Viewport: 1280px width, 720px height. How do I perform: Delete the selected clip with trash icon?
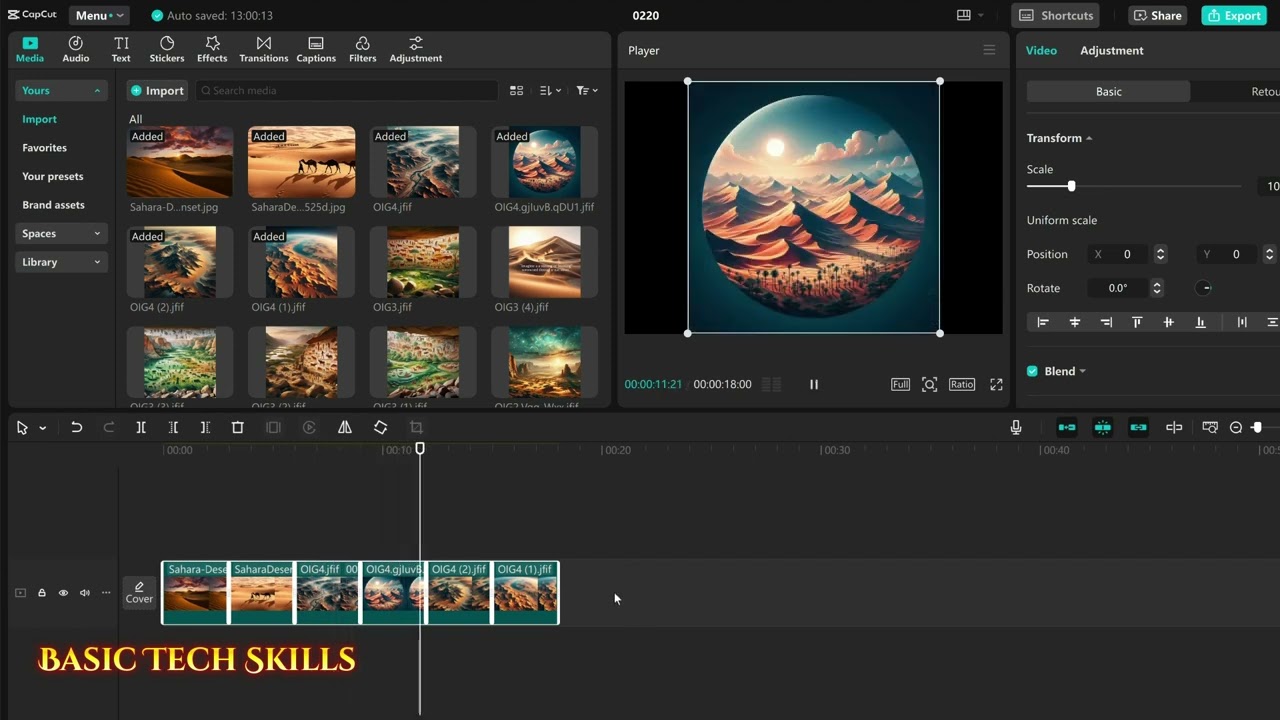[x=238, y=427]
